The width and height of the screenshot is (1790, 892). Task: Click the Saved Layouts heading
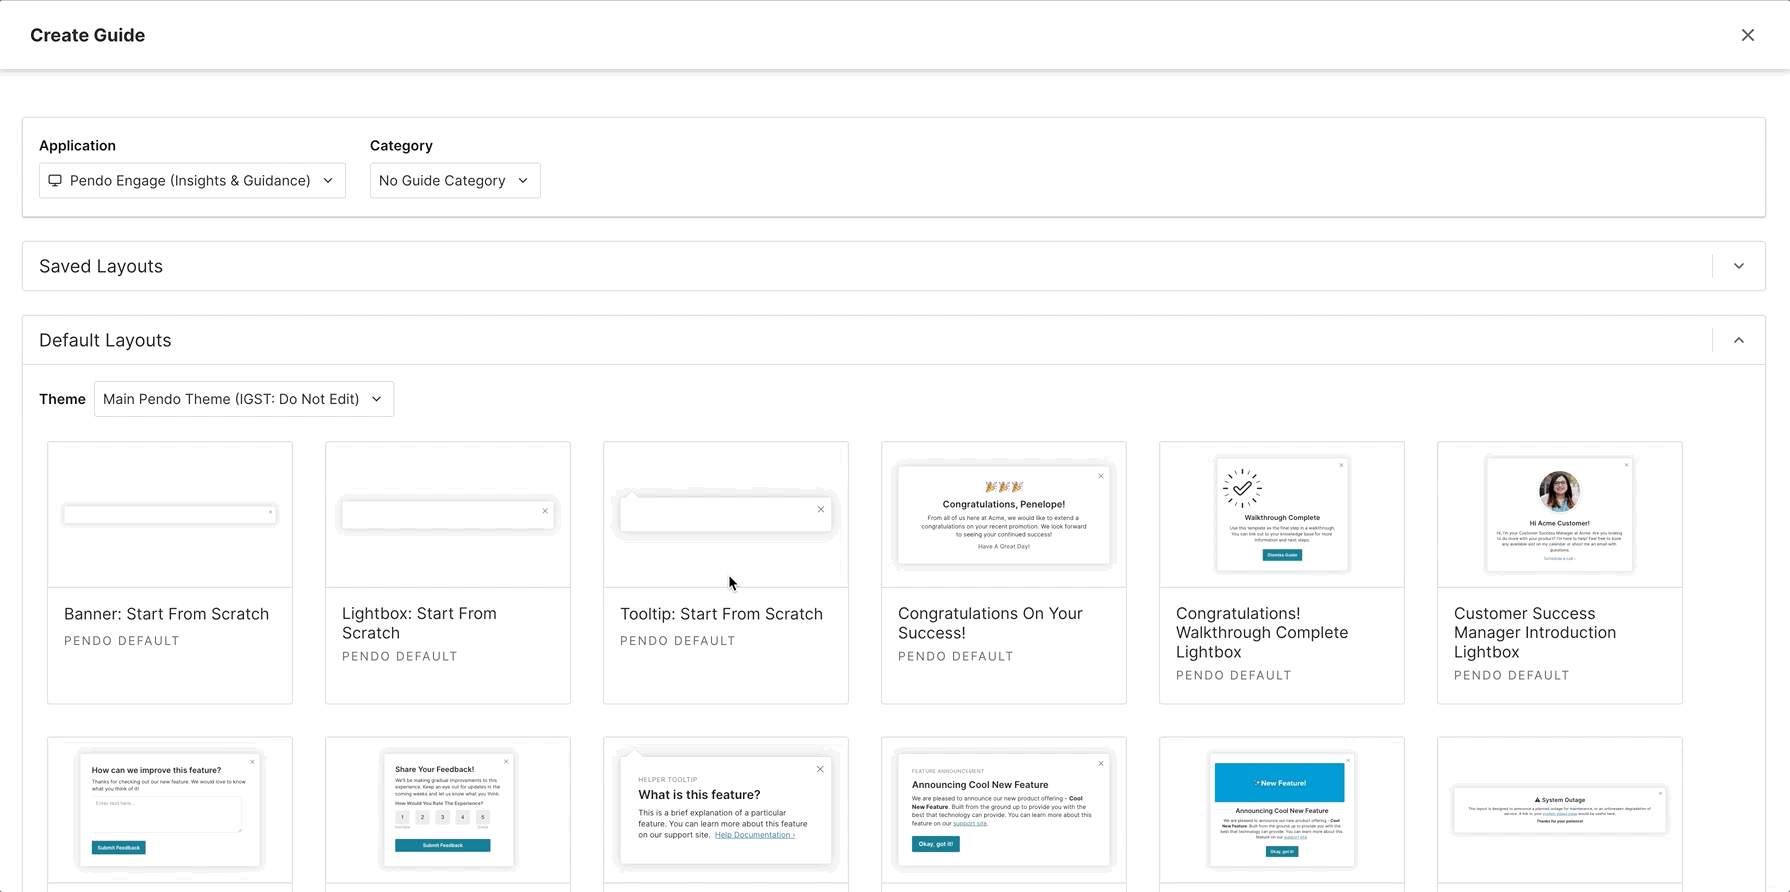pyautogui.click(x=101, y=266)
